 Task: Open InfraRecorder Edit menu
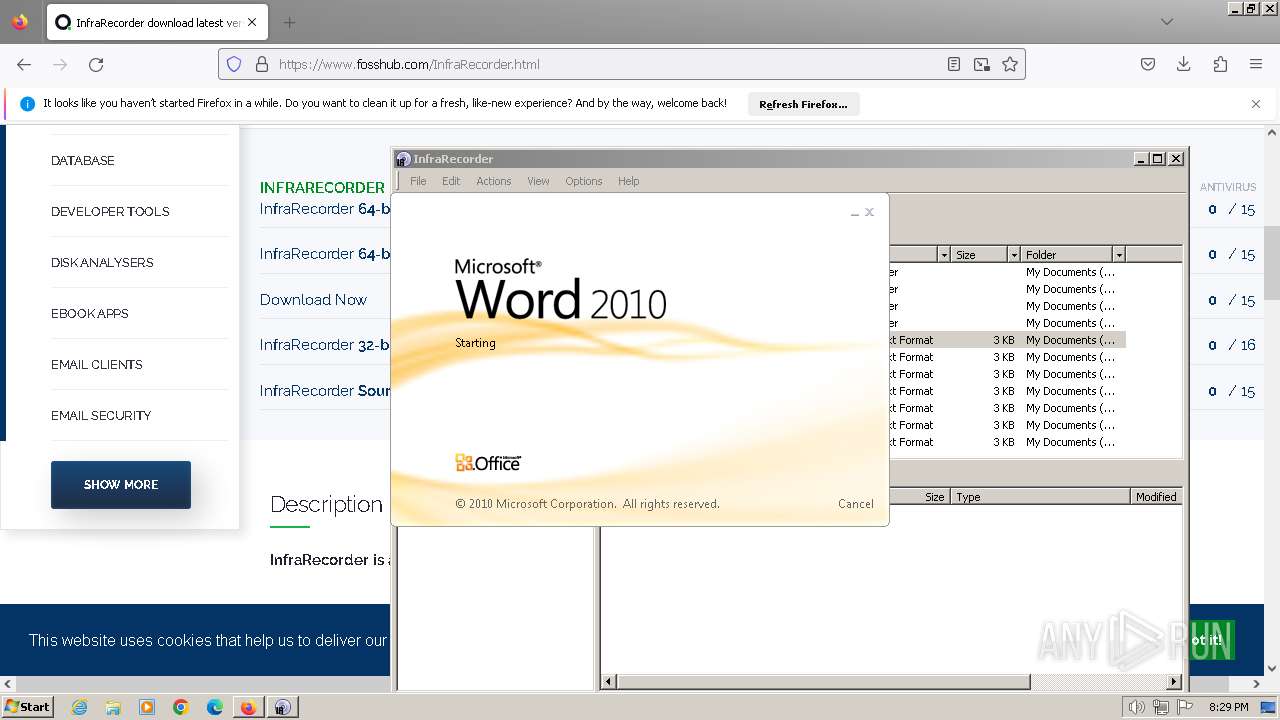pyautogui.click(x=451, y=181)
